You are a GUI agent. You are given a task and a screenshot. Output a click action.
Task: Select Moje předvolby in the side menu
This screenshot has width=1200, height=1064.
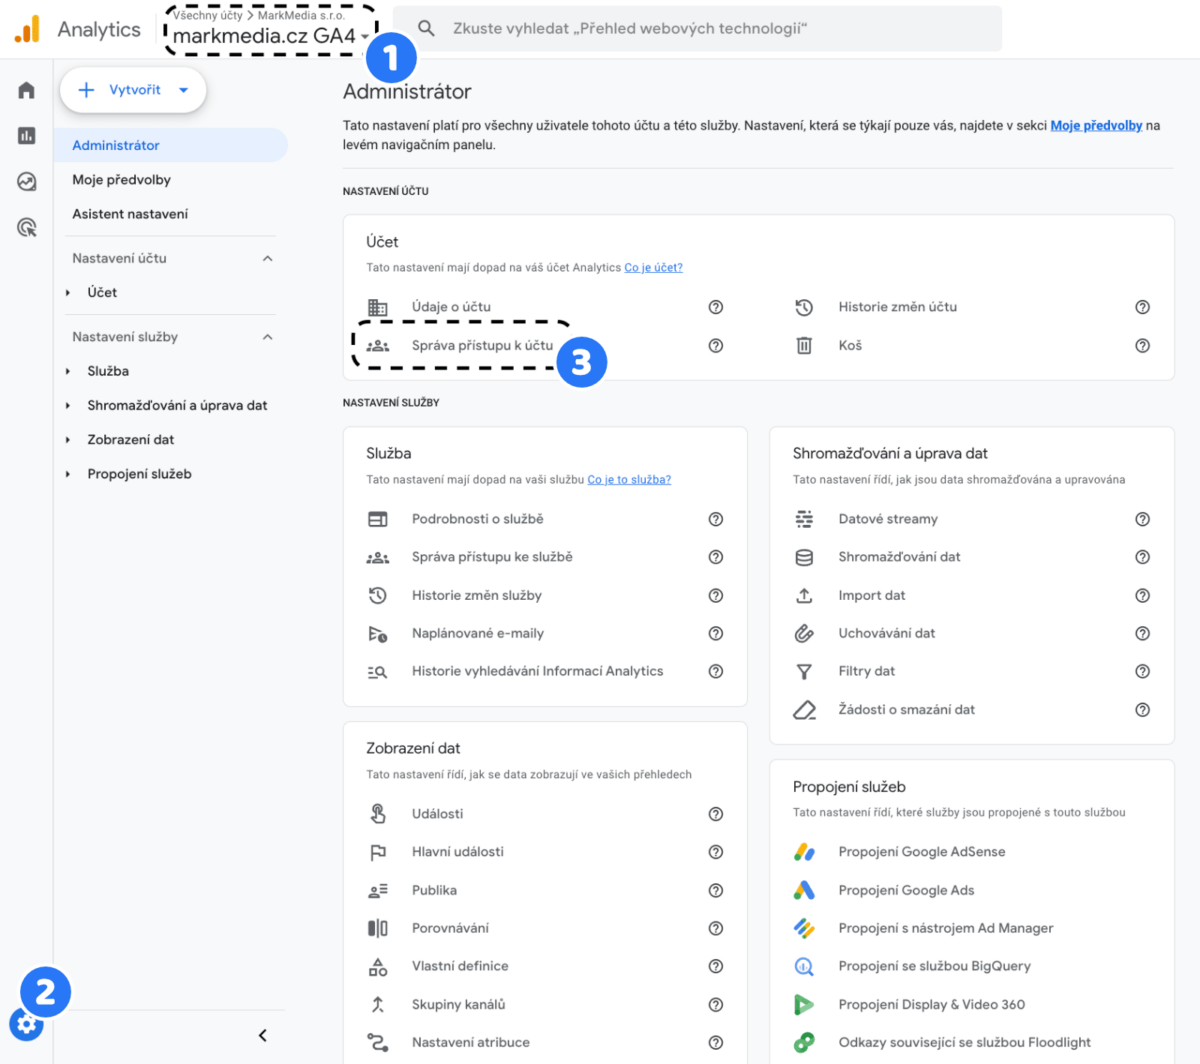pyautogui.click(x=121, y=180)
